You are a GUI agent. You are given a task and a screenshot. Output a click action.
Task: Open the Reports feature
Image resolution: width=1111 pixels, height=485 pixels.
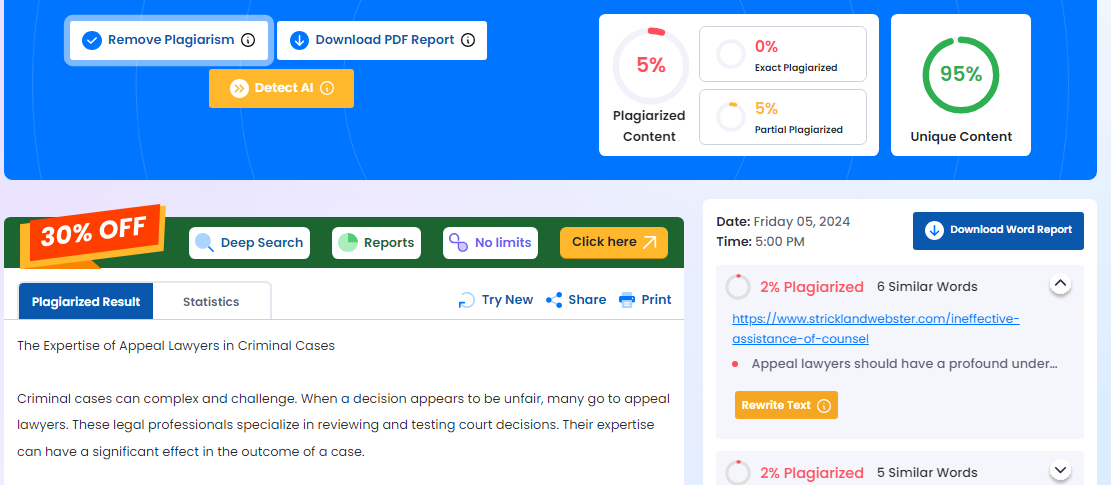coord(376,243)
